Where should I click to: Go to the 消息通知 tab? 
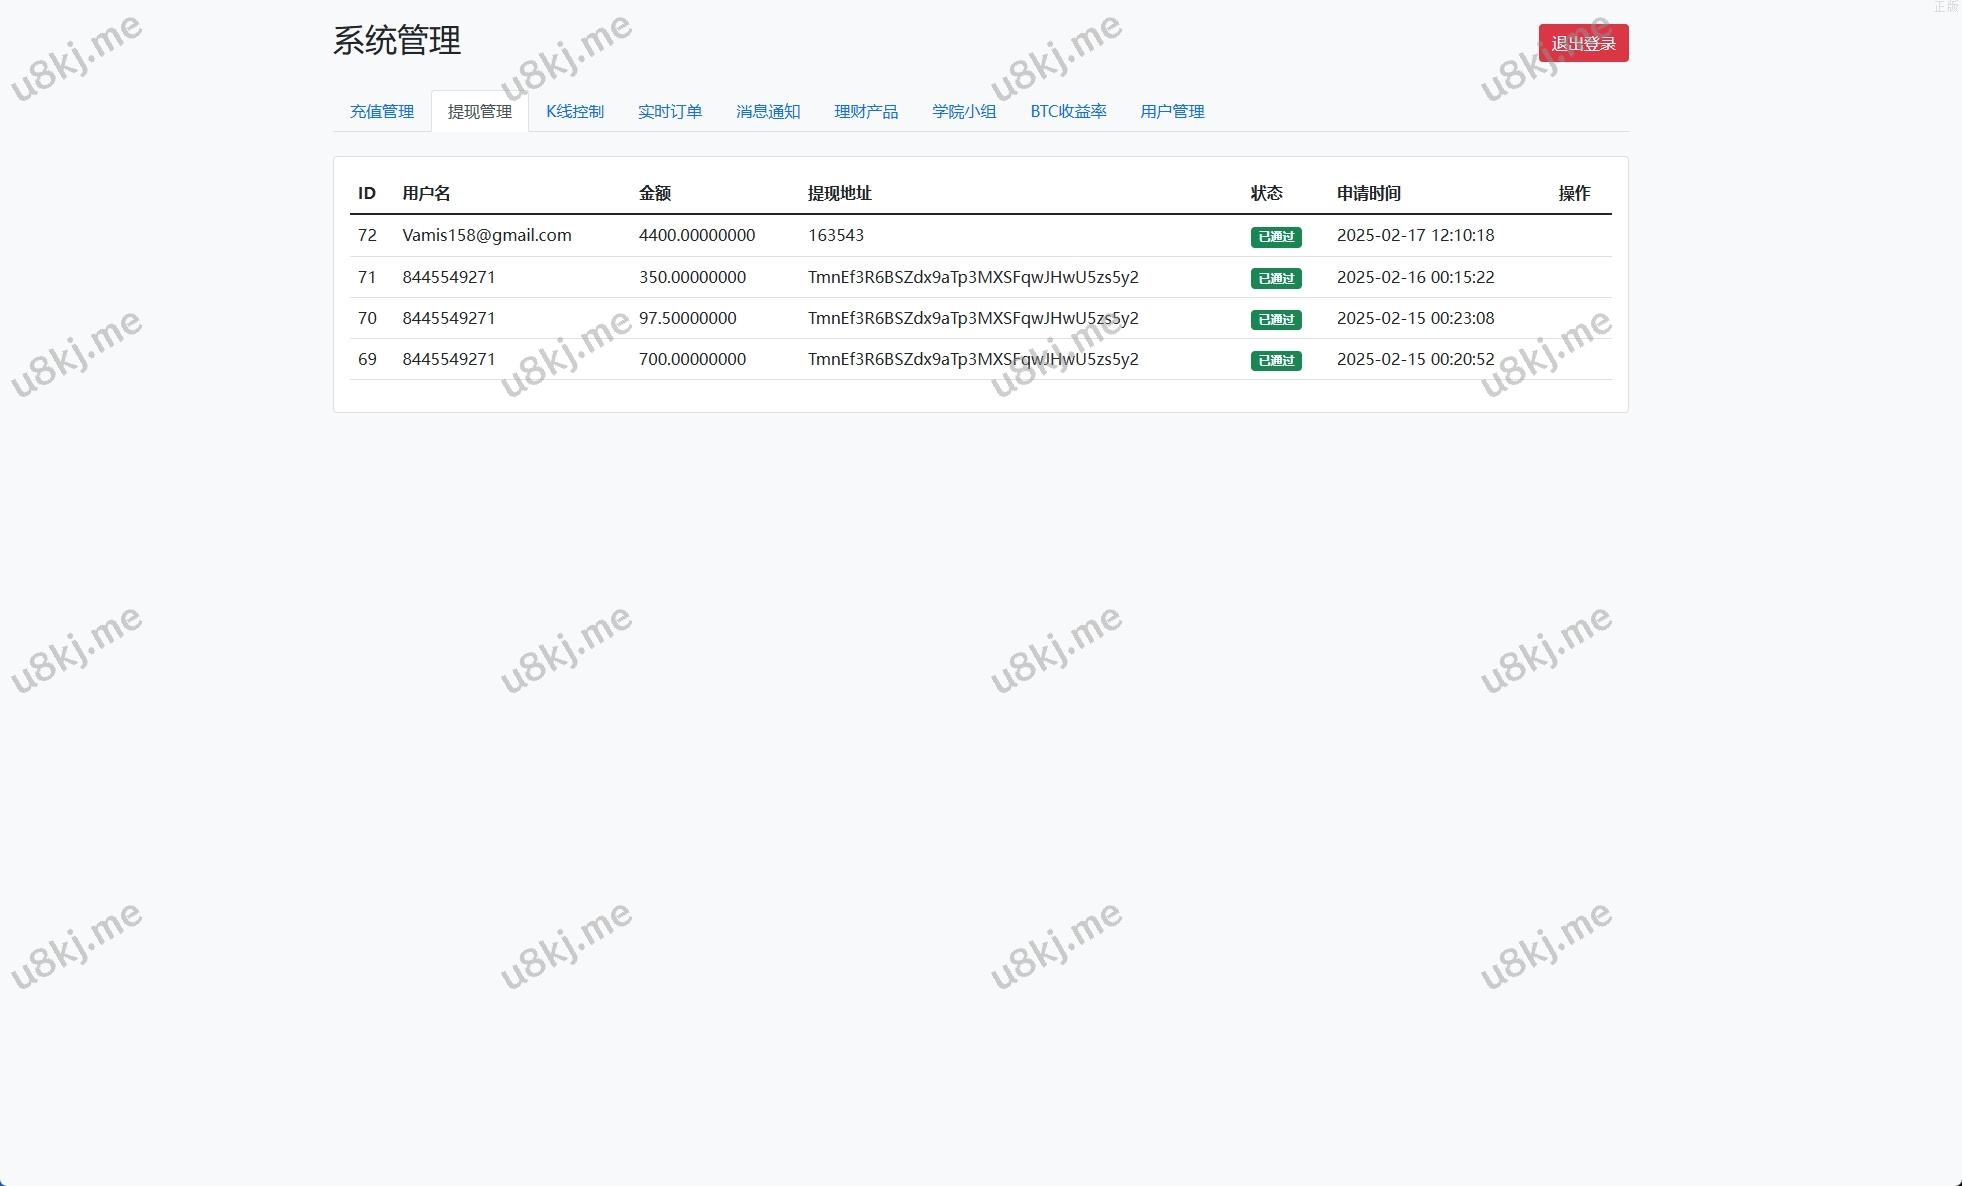tap(767, 111)
